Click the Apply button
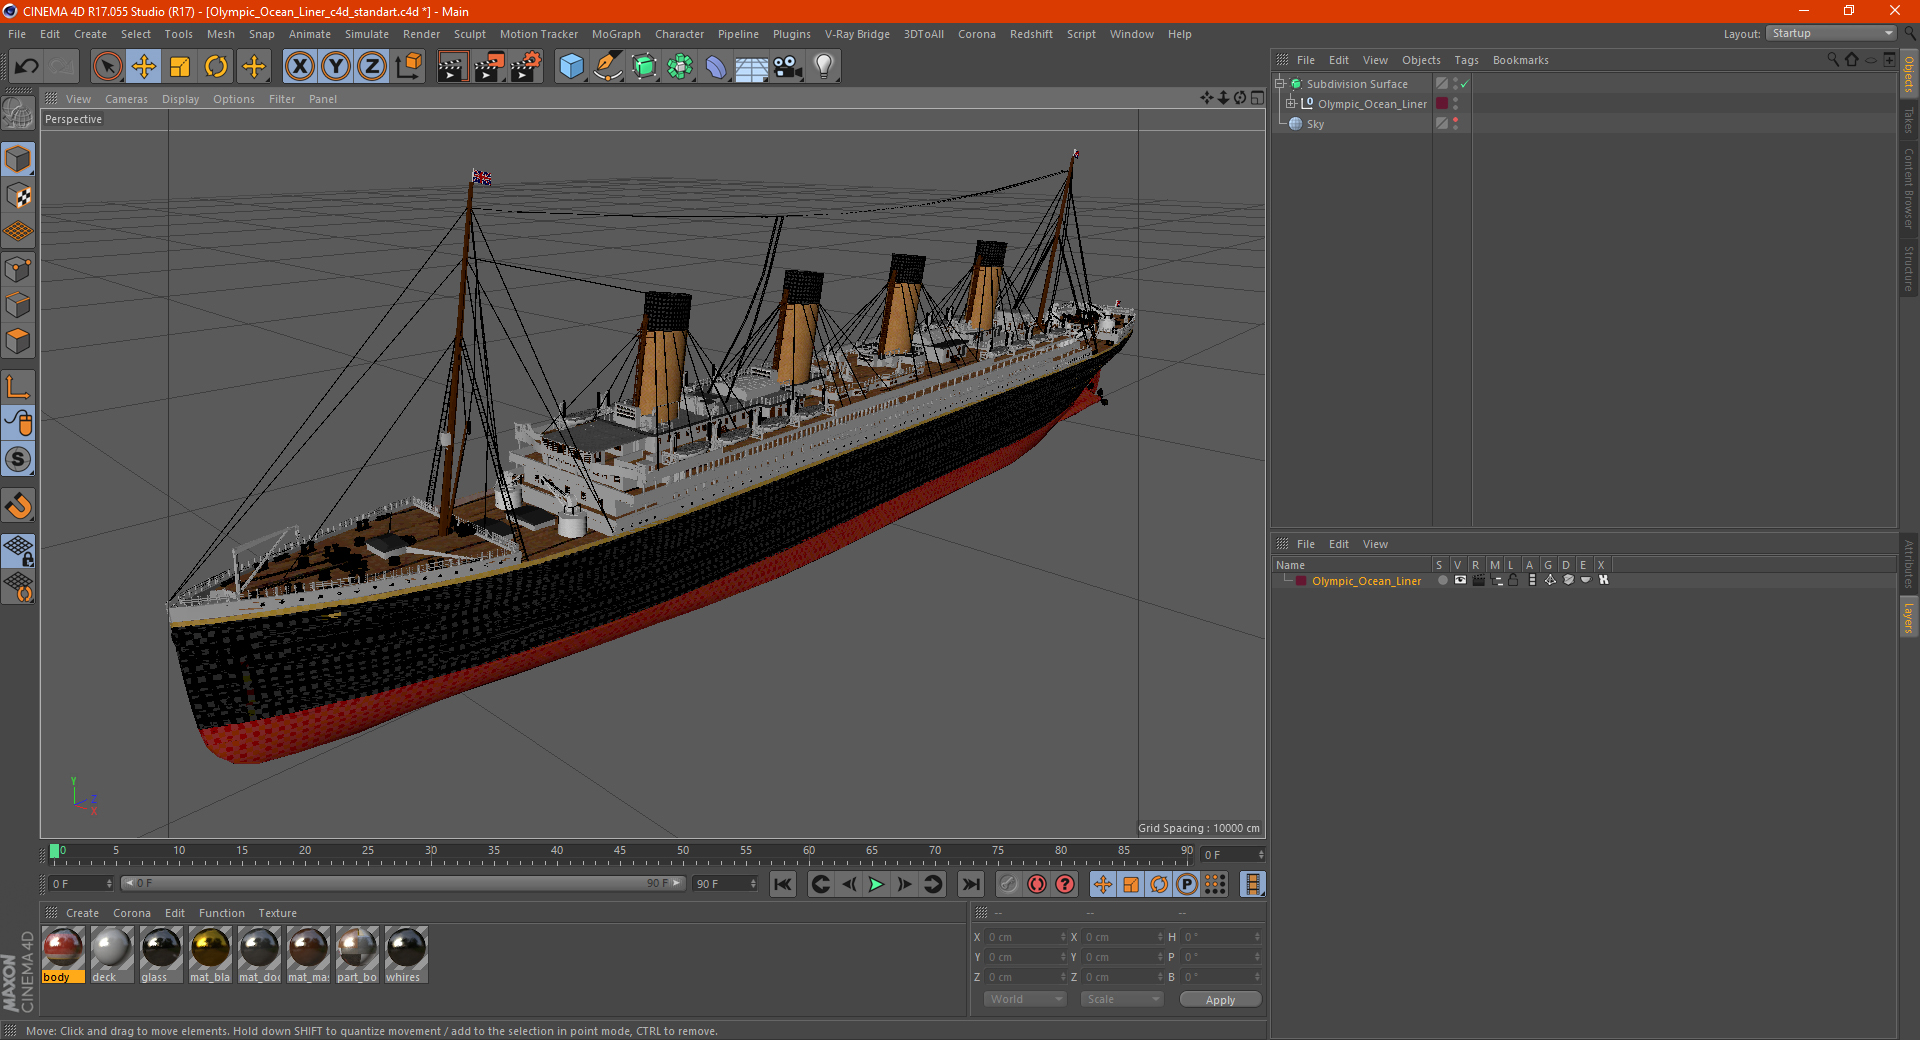Viewport: 1920px width, 1040px height. pos(1220,999)
